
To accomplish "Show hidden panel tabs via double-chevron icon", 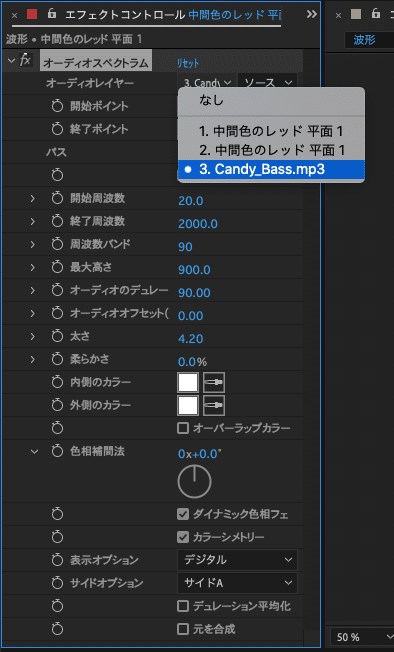I will 312,14.
